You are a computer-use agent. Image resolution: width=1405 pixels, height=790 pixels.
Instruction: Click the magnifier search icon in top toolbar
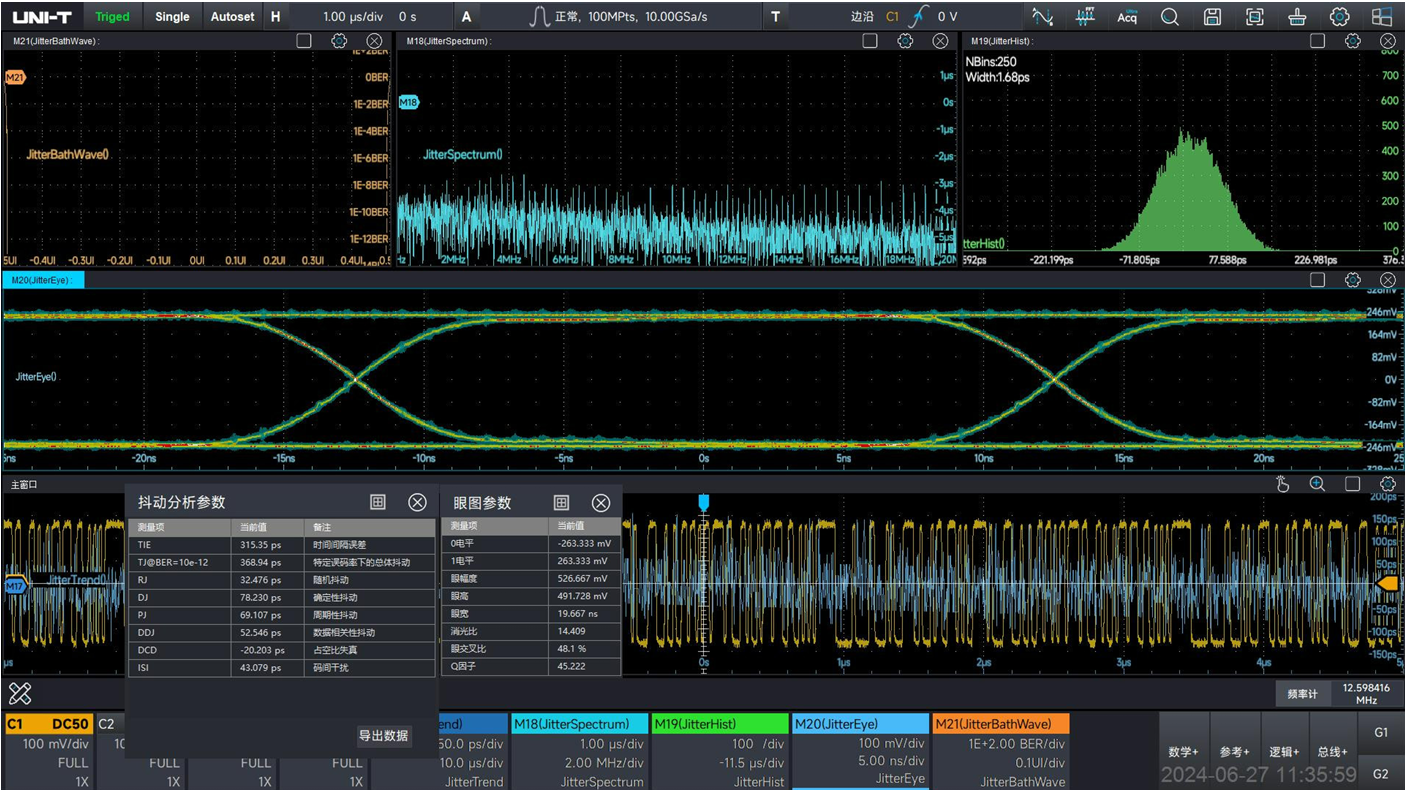pos(1170,16)
